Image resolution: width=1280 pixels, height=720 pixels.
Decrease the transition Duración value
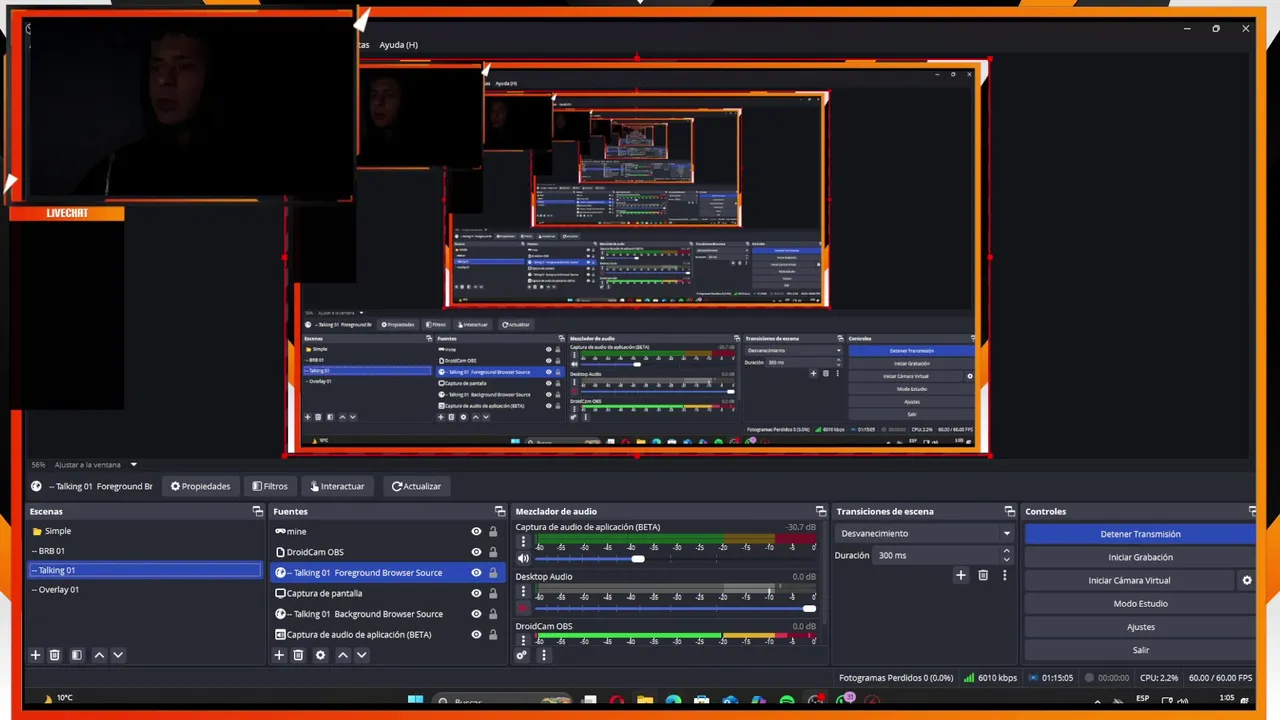tap(1006, 560)
